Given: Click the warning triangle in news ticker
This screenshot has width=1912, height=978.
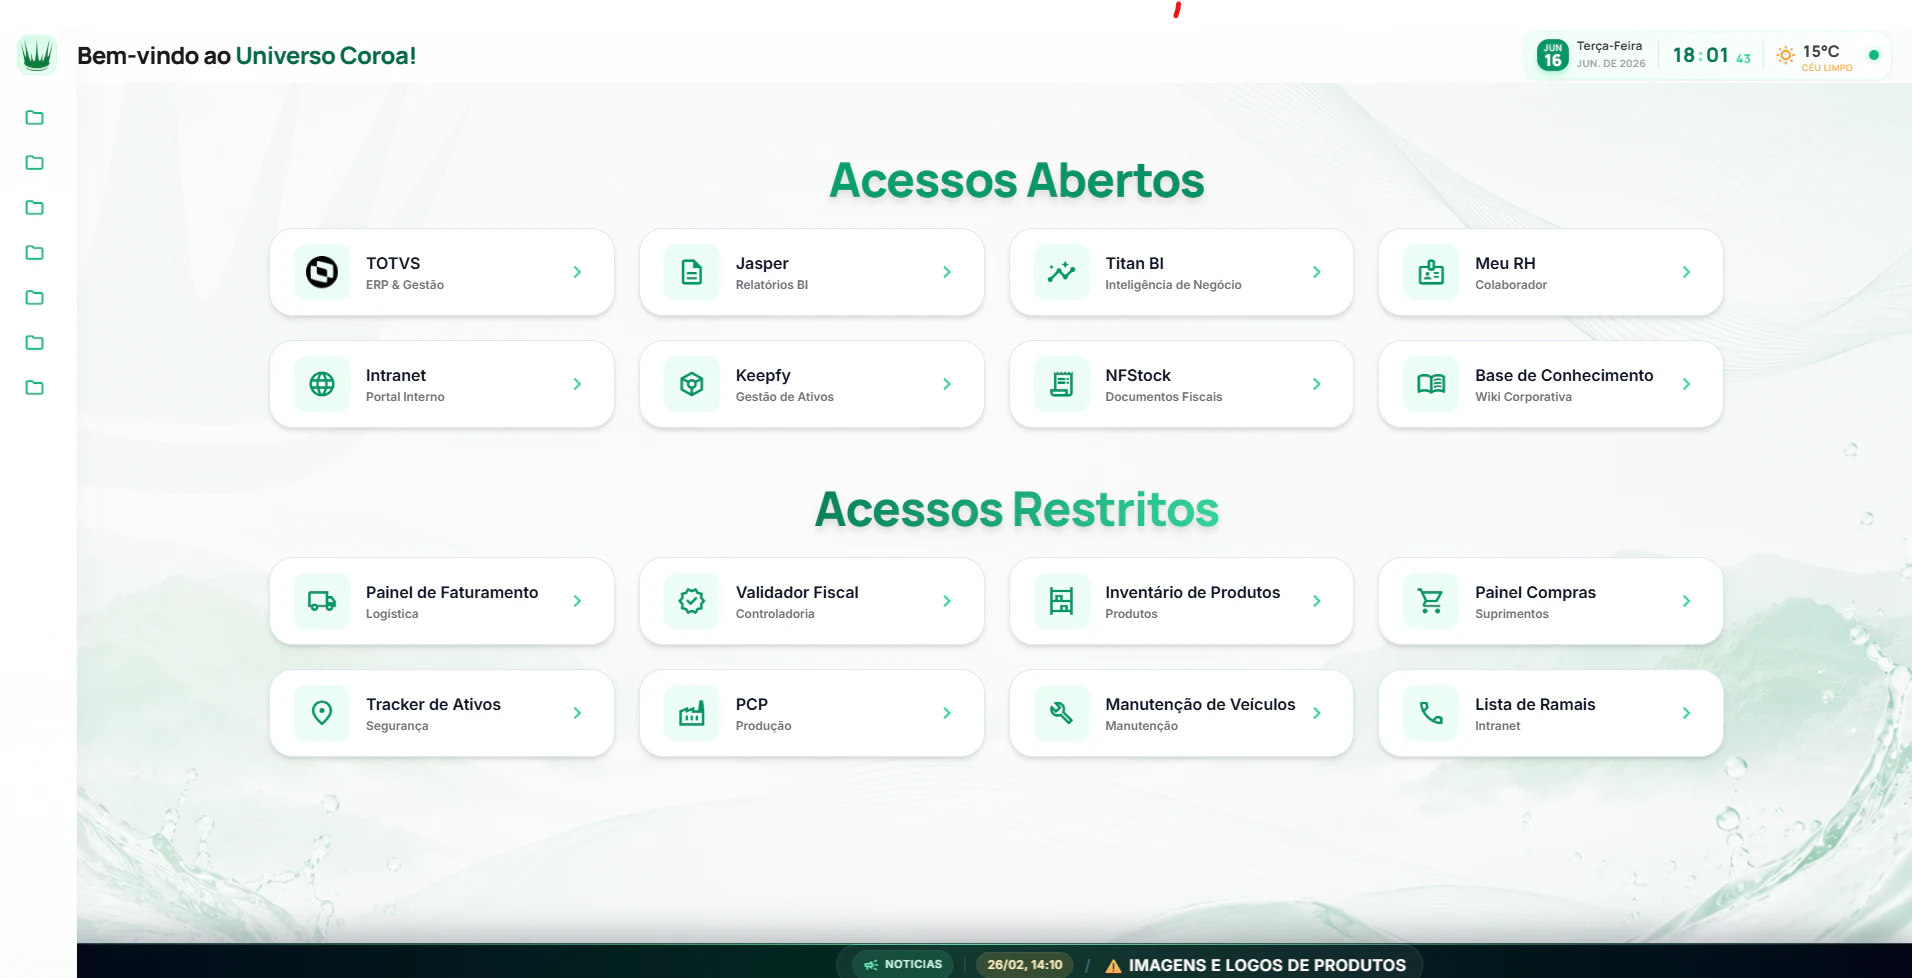Looking at the screenshot, I should [1113, 966].
